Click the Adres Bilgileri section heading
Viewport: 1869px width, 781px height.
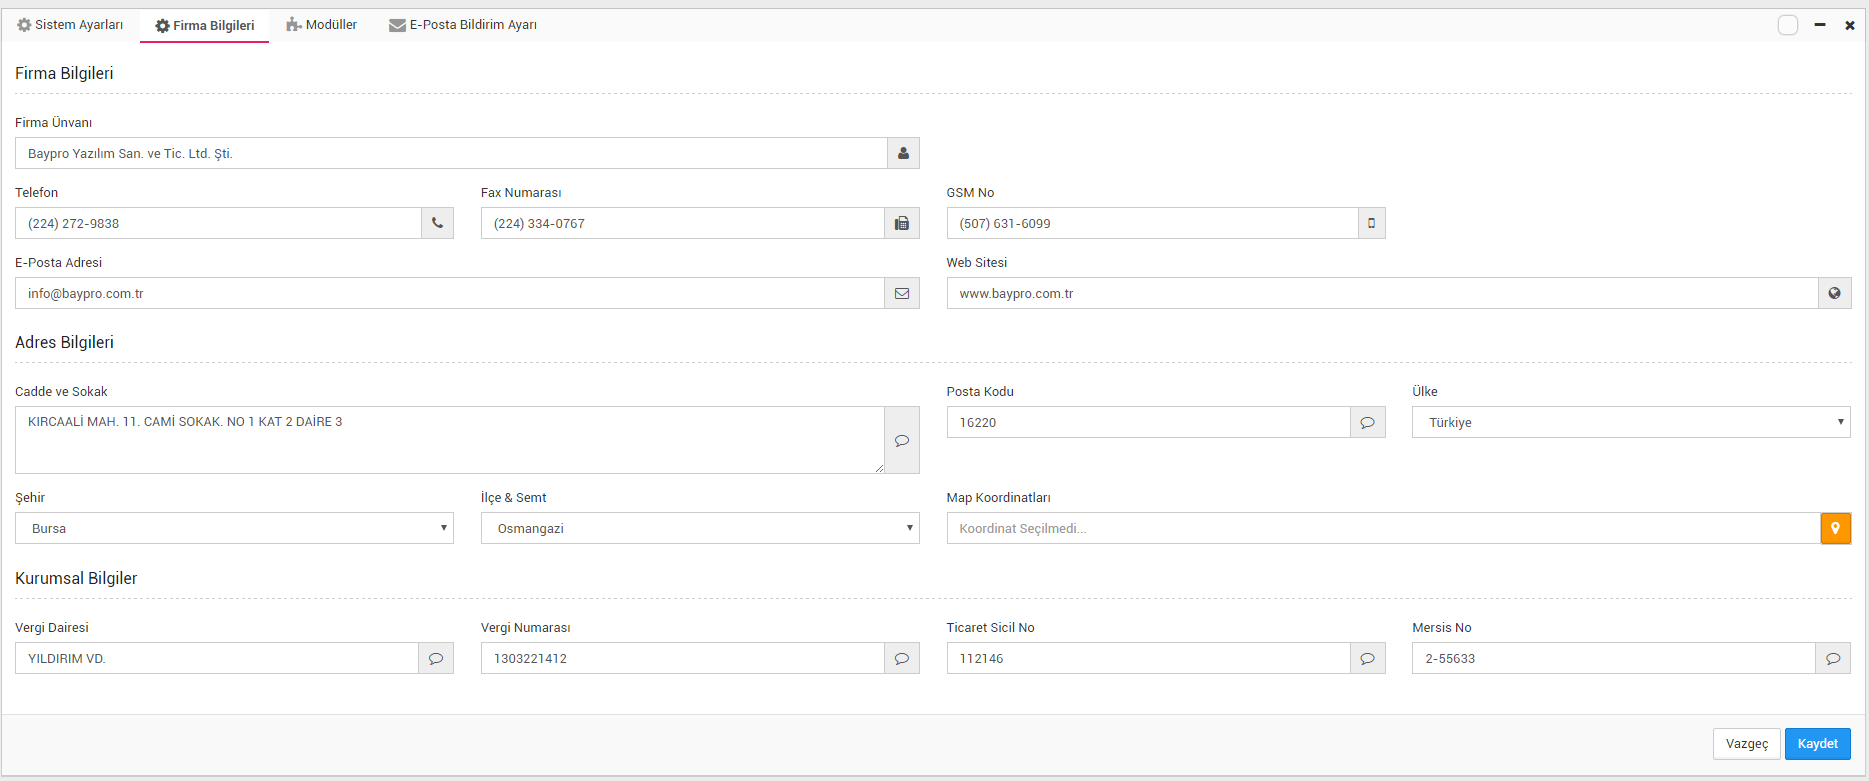click(64, 342)
